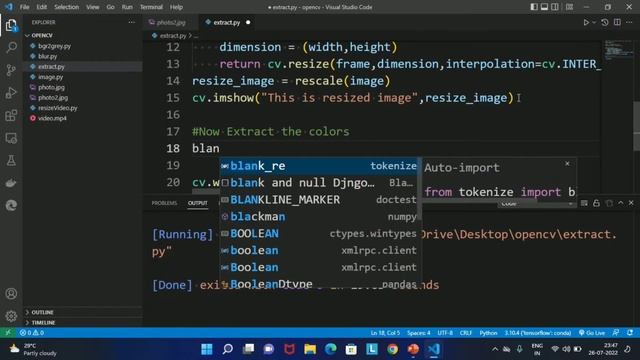
Task: Open the Extensions view
Action: (11, 116)
